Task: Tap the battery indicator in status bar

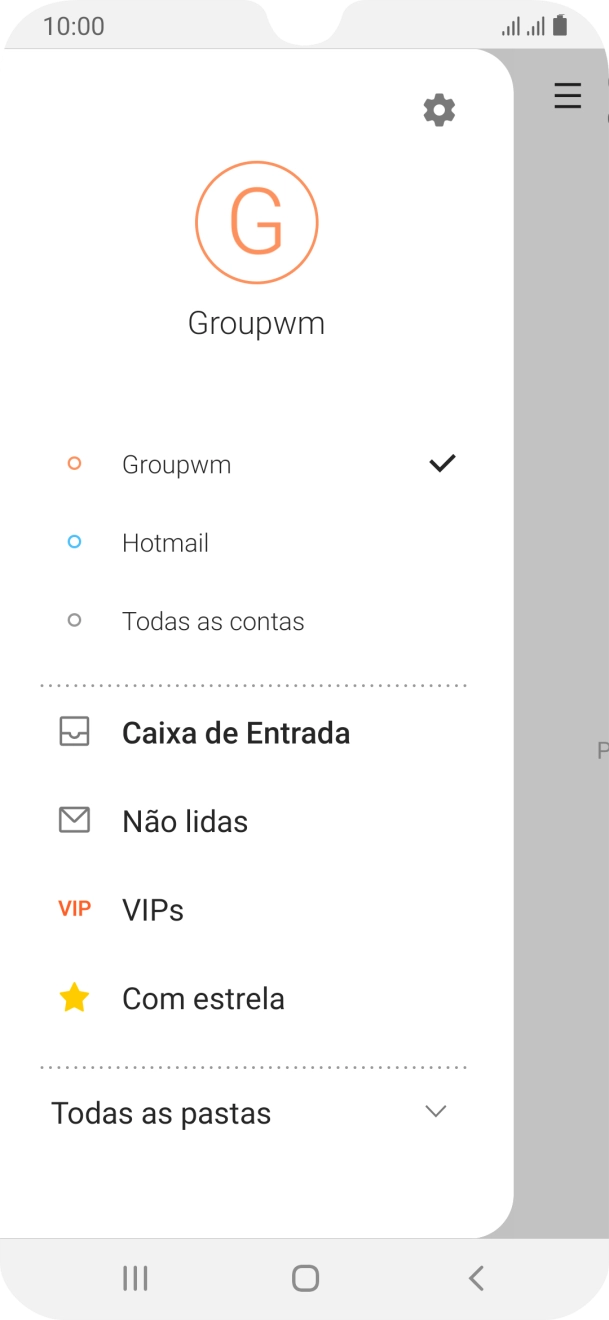Action: (x=561, y=25)
